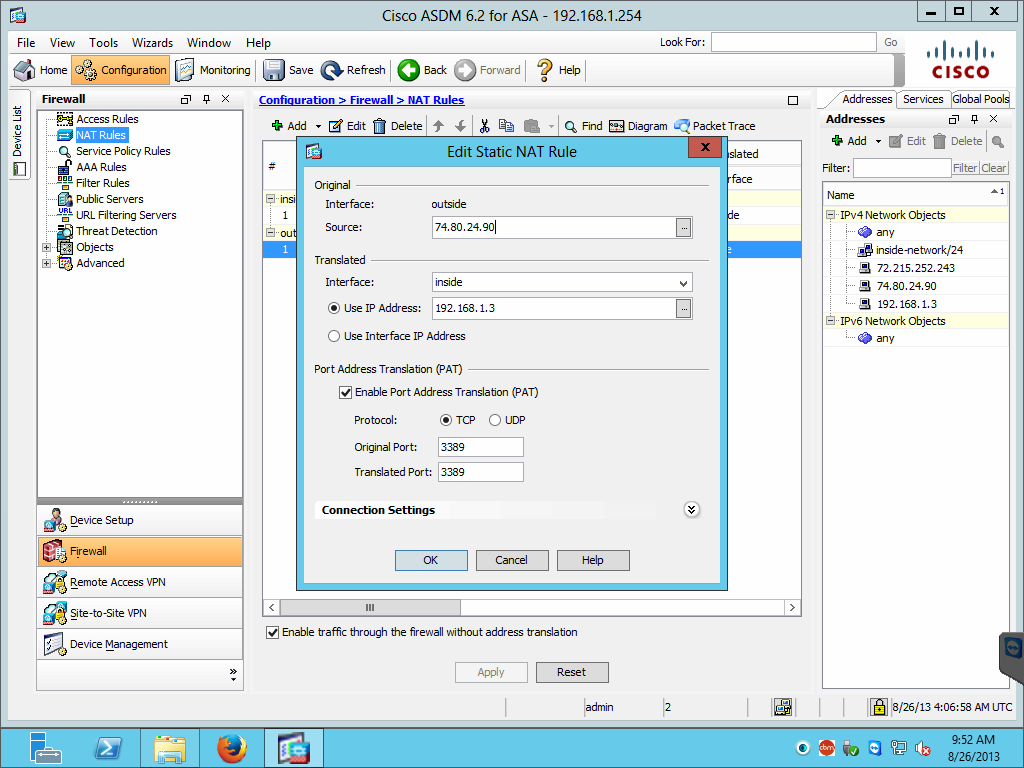The width and height of the screenshot is (1024, 768).
Task: Confirm the NAT rule with OK
Action: [x=431, y=560]
